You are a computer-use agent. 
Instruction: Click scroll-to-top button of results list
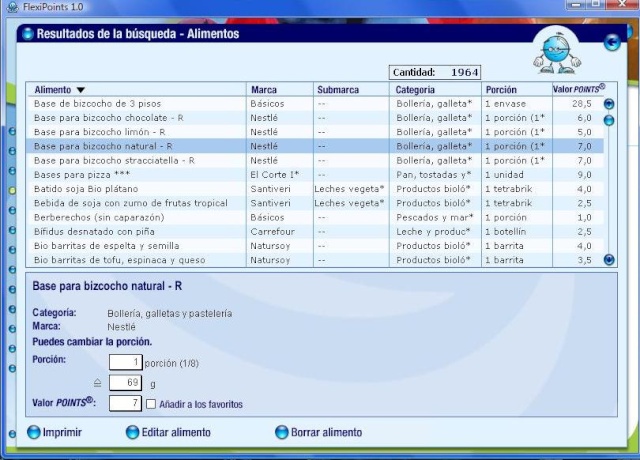pos(609,104)
